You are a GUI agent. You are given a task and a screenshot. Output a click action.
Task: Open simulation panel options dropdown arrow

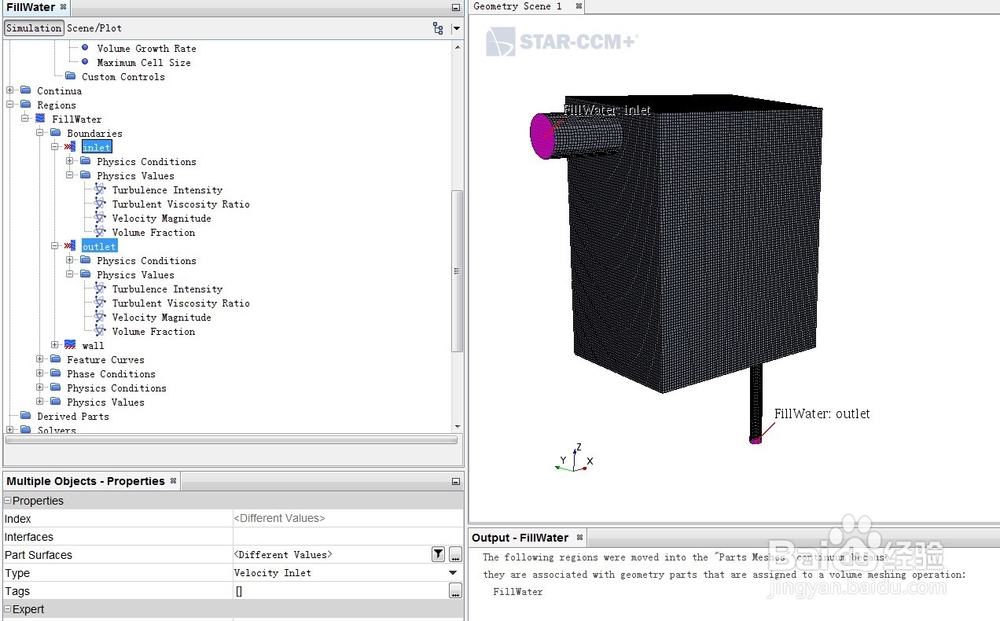(x=456, y=29)
